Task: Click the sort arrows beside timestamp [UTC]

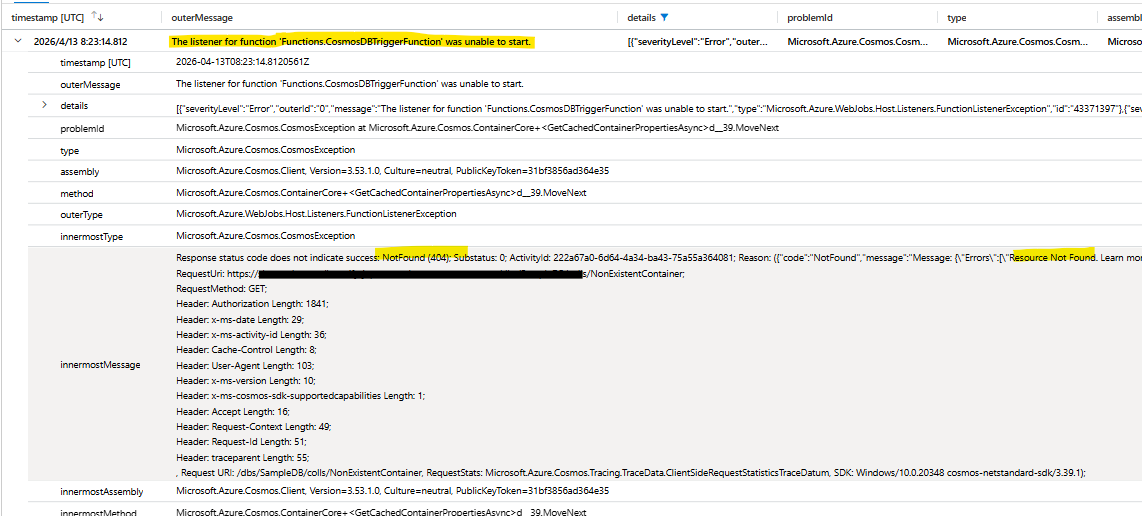Action: click(x=97, y=17)
